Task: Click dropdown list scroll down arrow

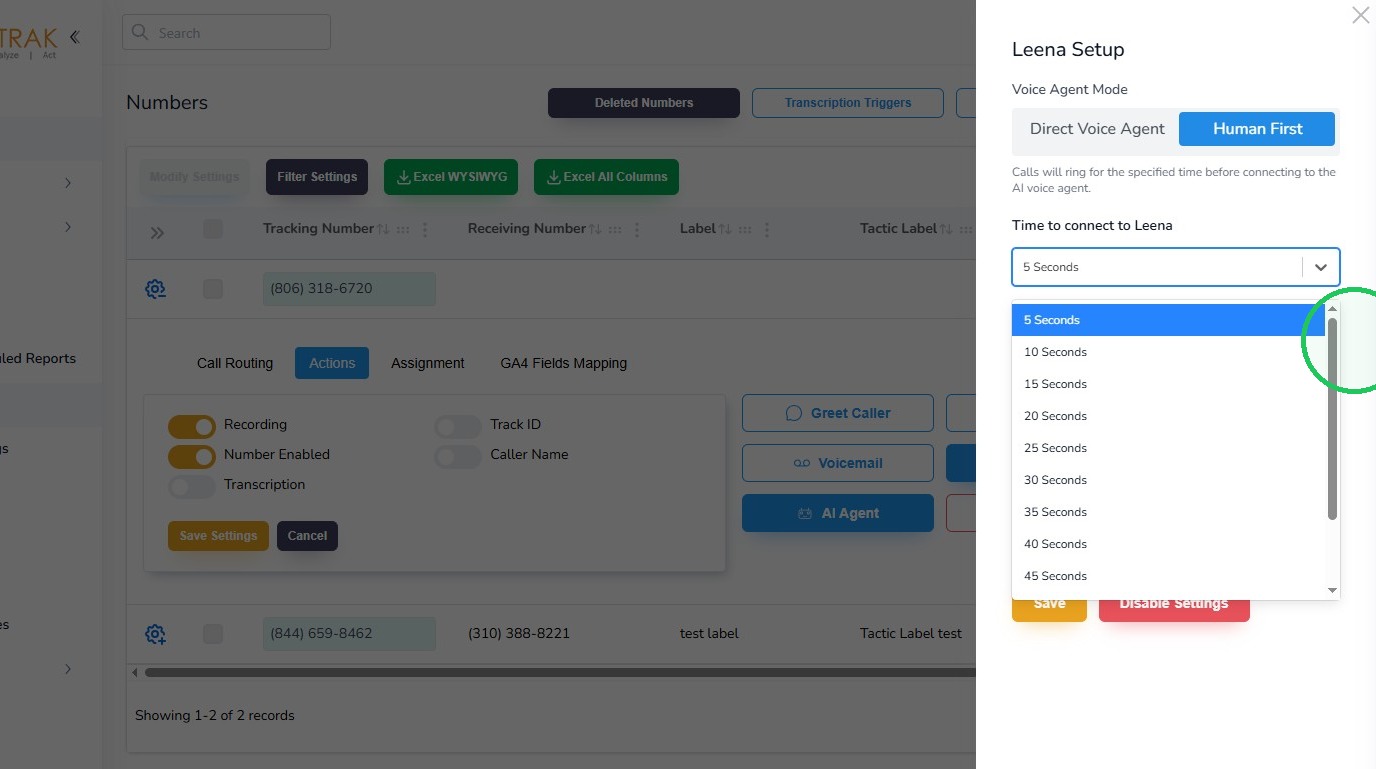Action: [x=1332, y=590]
